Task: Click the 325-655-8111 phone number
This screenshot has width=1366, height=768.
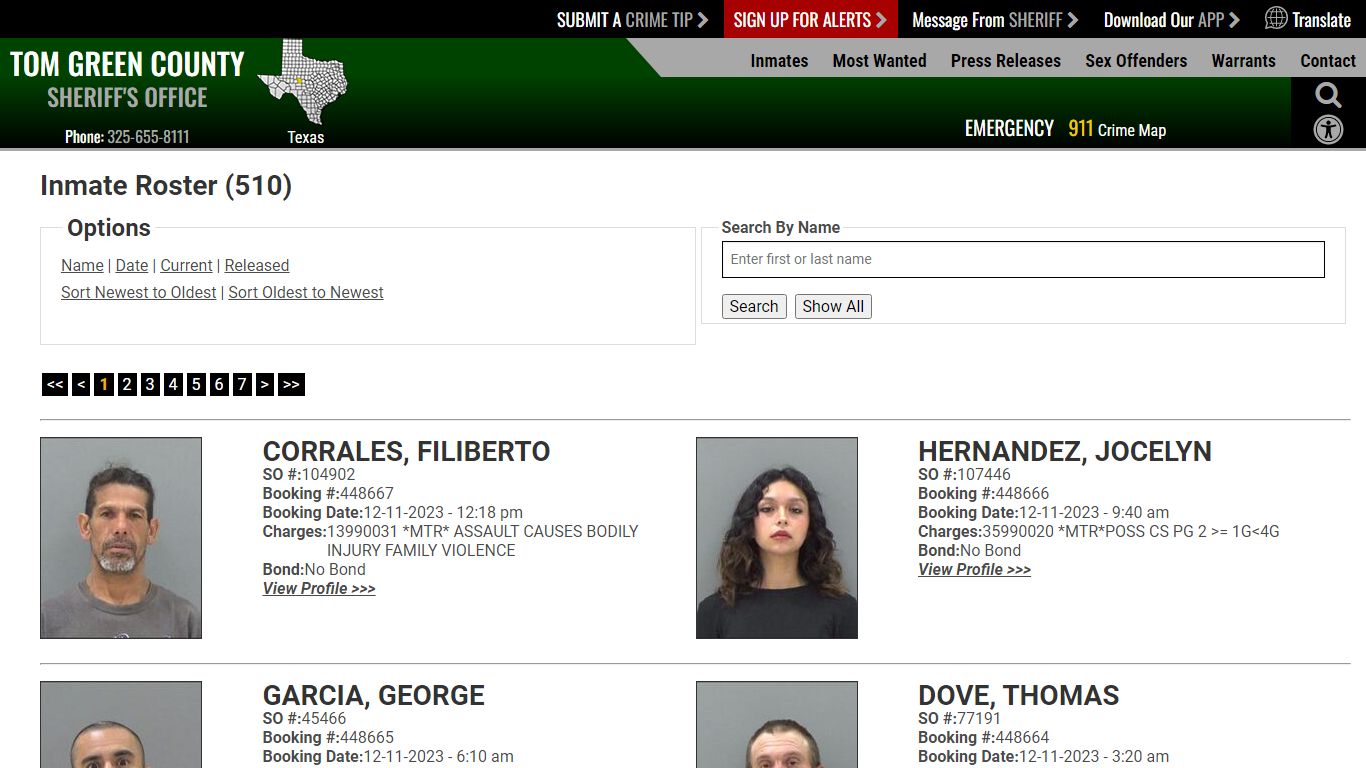Action: tap(148, 137)
